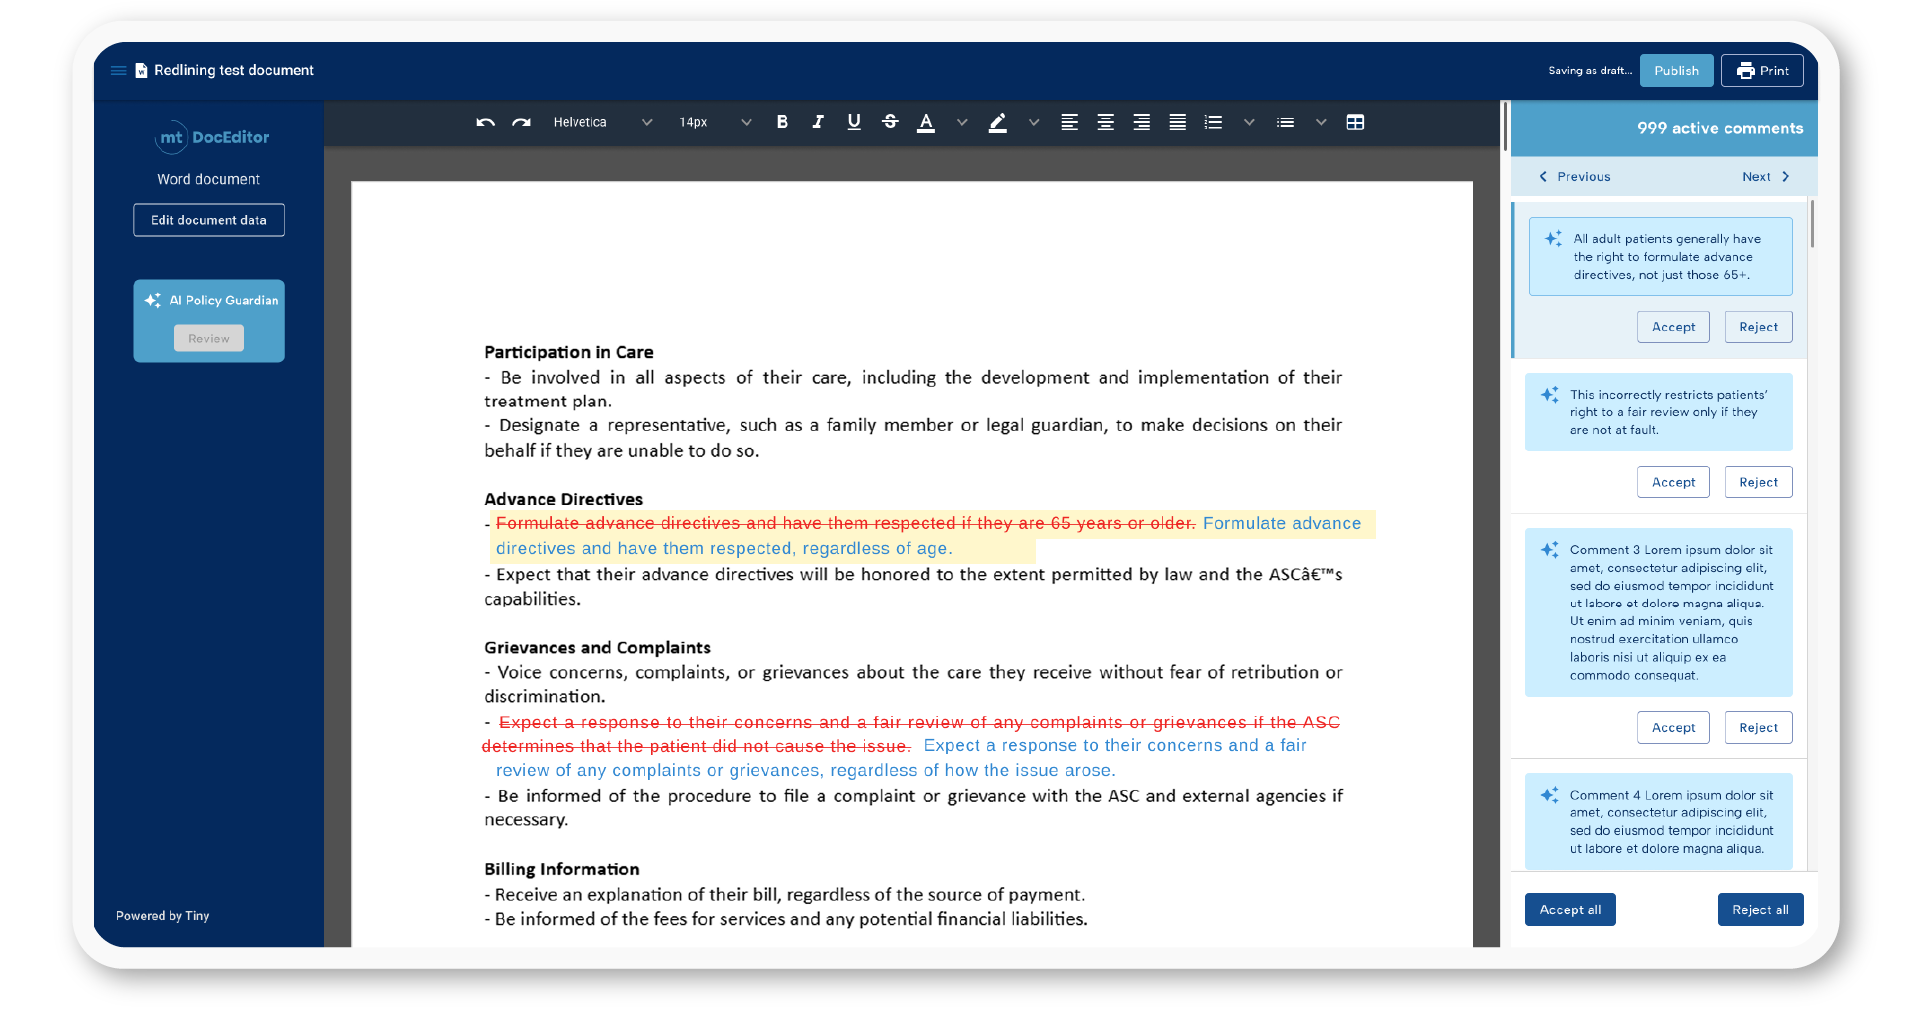
Task: Open the hamburger menu icon
Action: click(x=118, y=70)
